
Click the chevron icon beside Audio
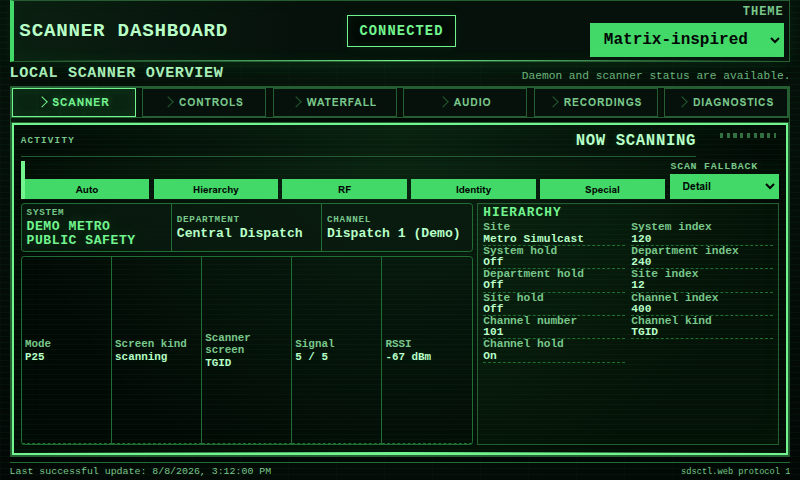445,102
